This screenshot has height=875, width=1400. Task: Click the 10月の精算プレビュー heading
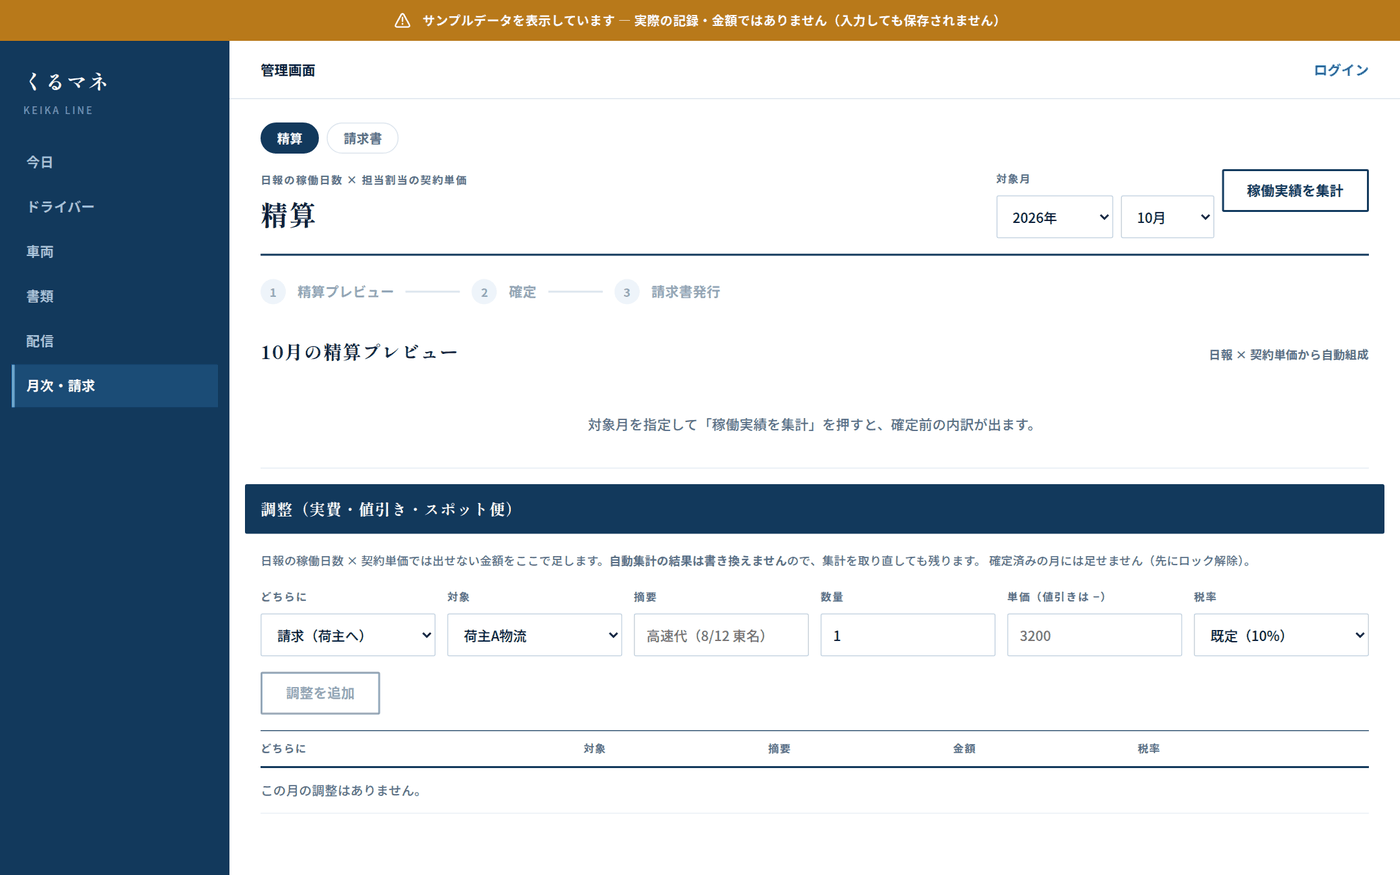coord(359,352)
